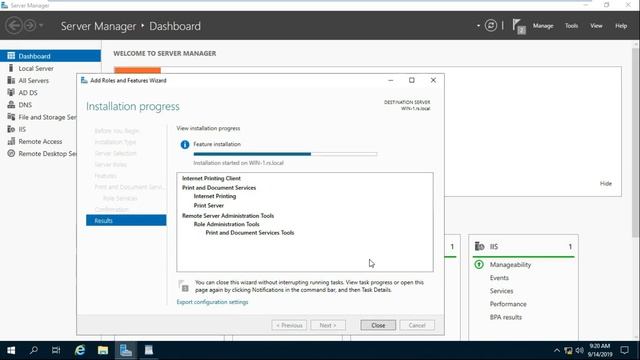Select Print and Document Services Tools entry
The image size is (640, 360).
250,233
